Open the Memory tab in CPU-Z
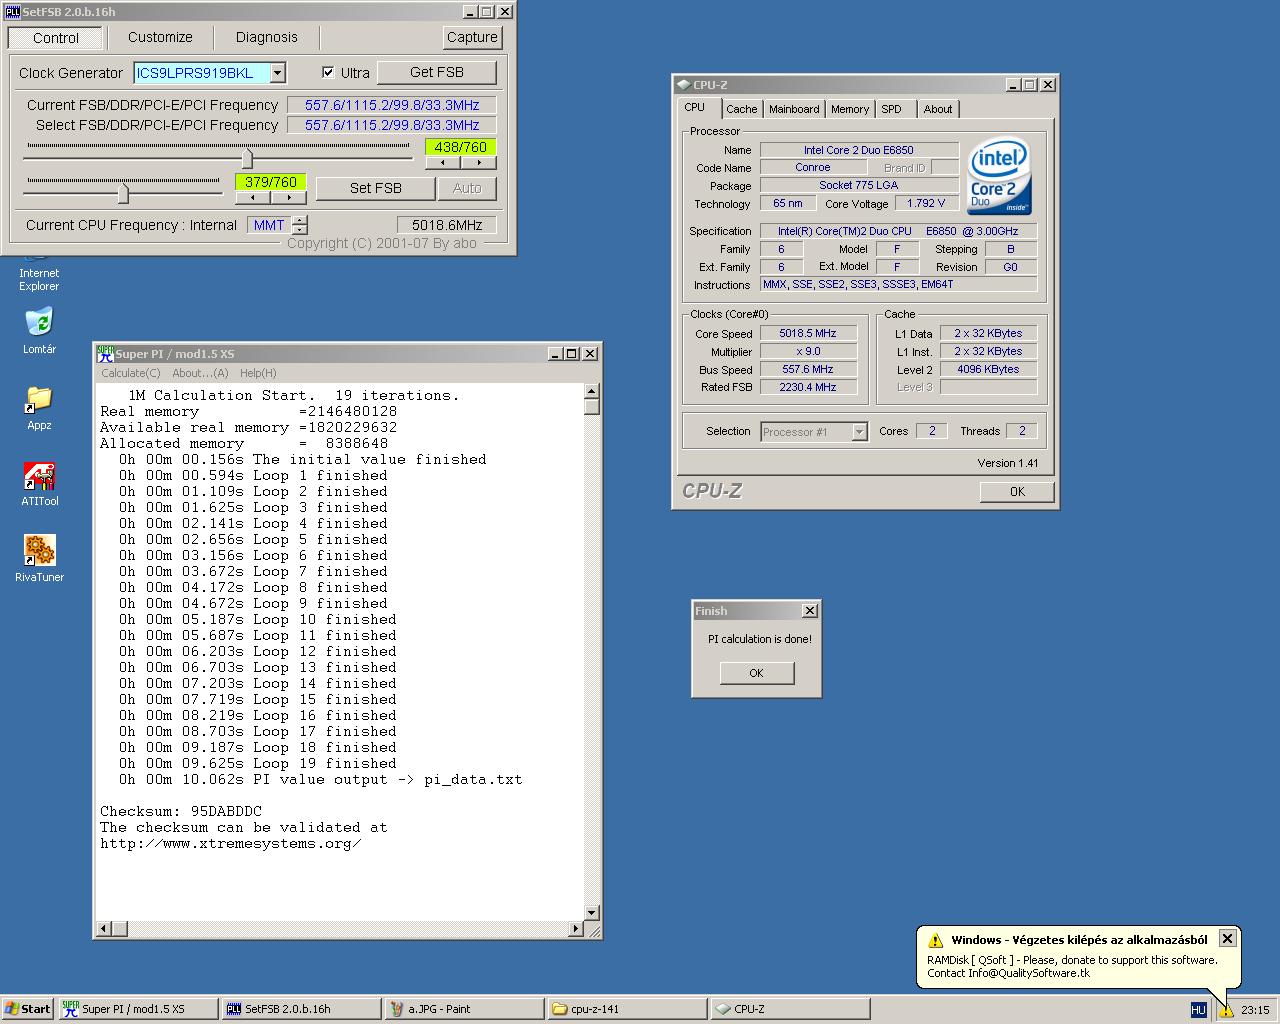1280x1024 pixels. pos(849,109)
